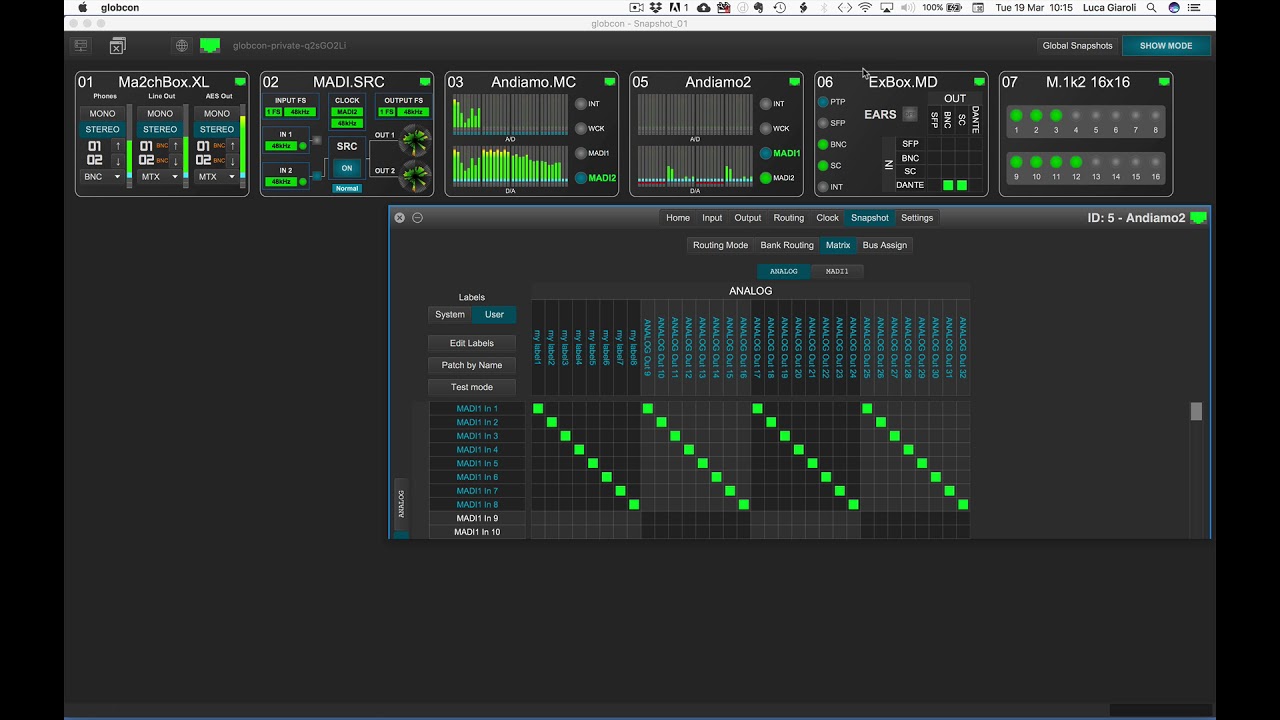Screen dimensions: 1280x720
Task: Close the Andiamo2 detail panel
Action: 399,218
